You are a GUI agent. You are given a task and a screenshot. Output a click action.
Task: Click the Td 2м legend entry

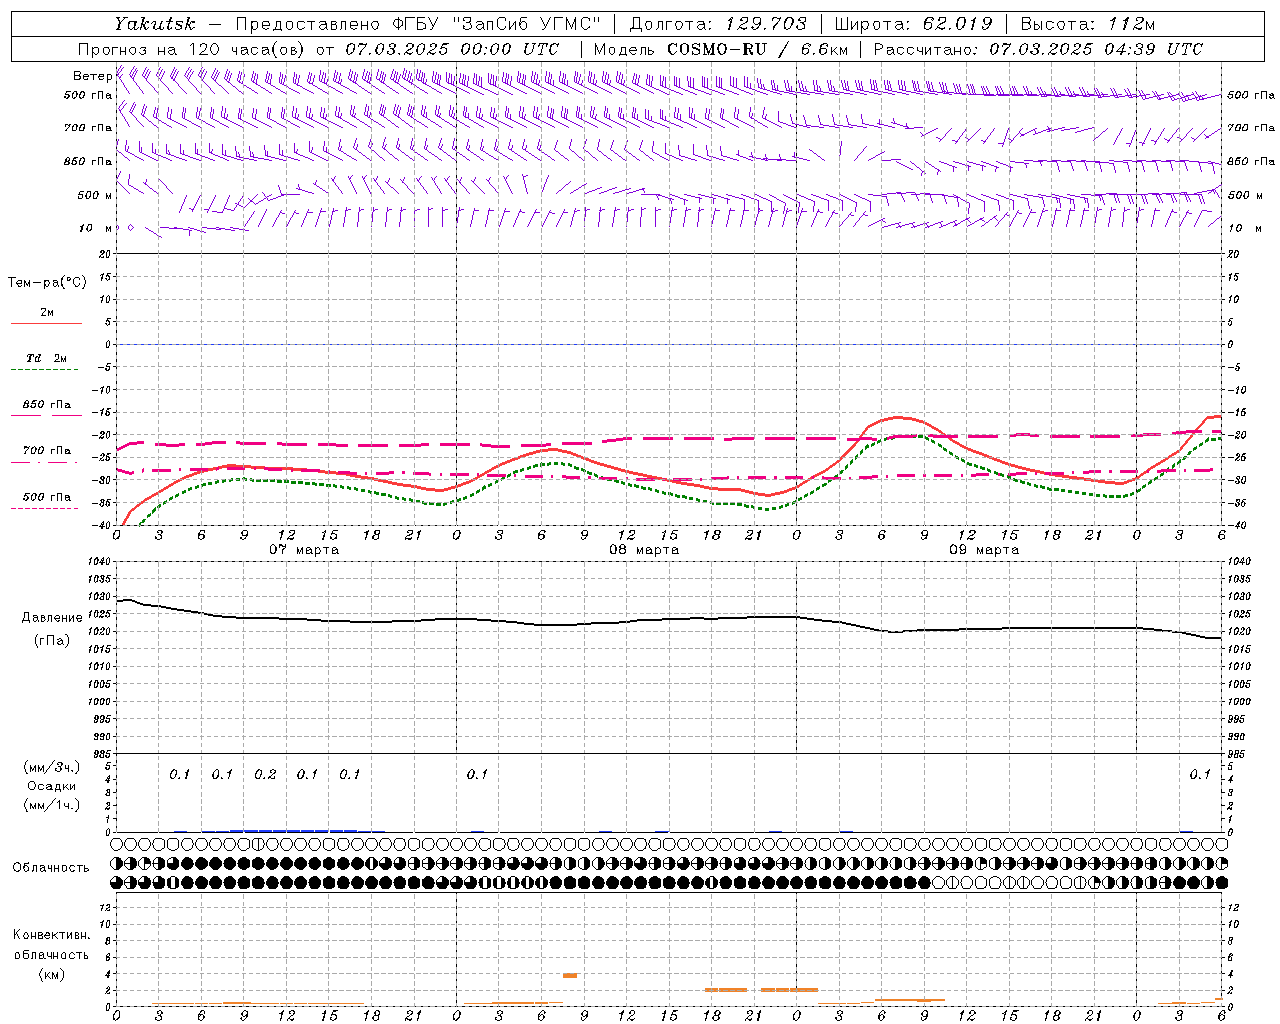pos(46,357)
